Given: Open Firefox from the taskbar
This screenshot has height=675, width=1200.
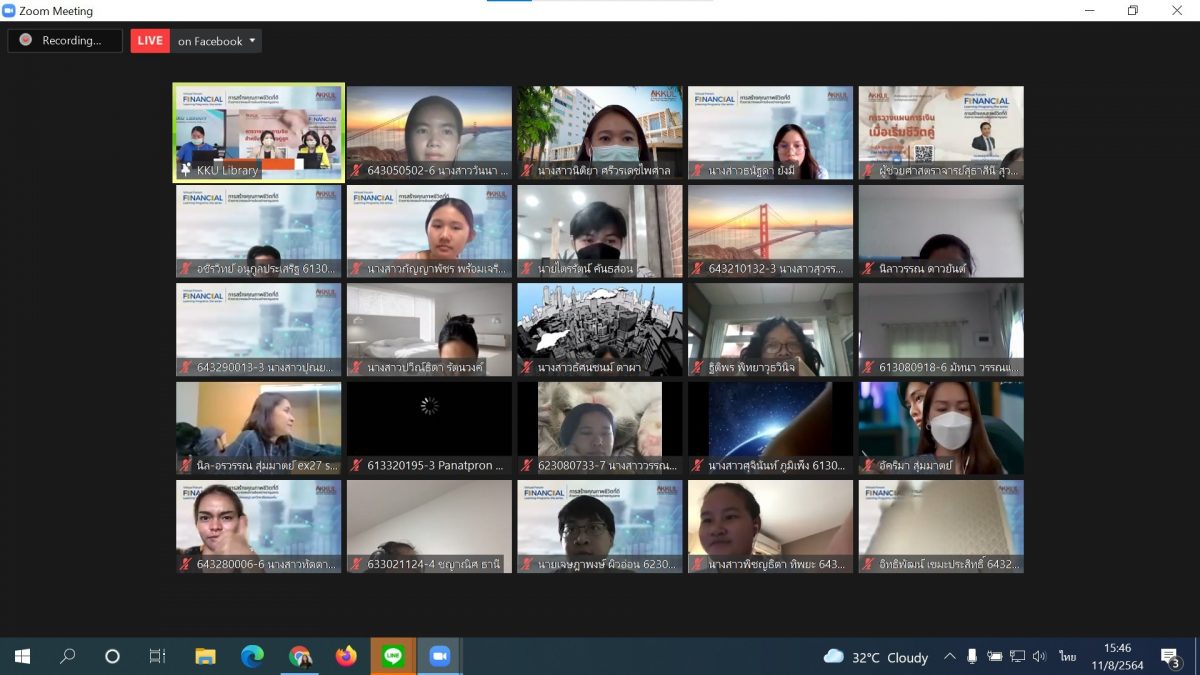Looking at the screenshot, I should point(346,656).
